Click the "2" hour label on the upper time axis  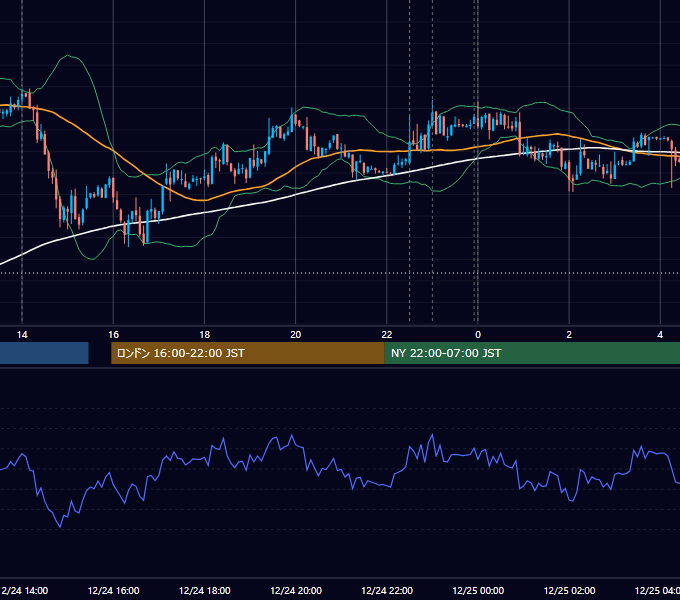point(569,335)
